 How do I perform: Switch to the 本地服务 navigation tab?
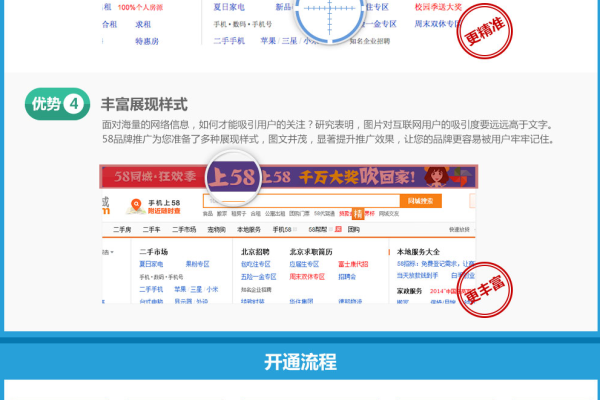pyautogui.click(x=249, y=230)
